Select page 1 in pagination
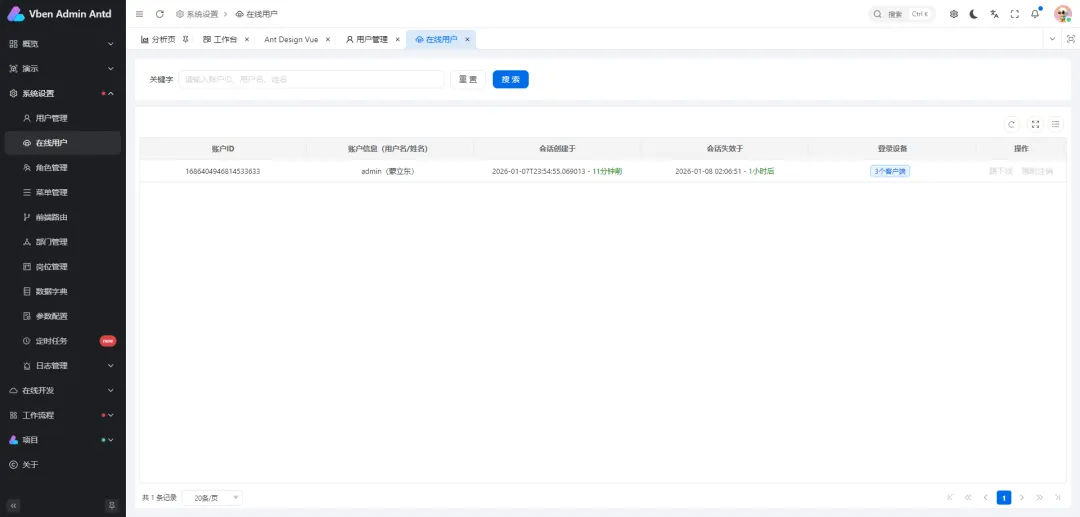Viewport: 1080px width, 517px height. pos(1004,497)
